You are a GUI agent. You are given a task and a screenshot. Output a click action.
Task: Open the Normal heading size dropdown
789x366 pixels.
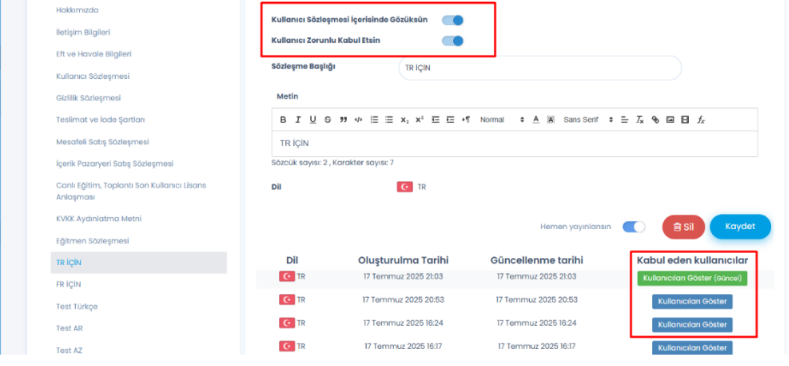tap(502, 120)
